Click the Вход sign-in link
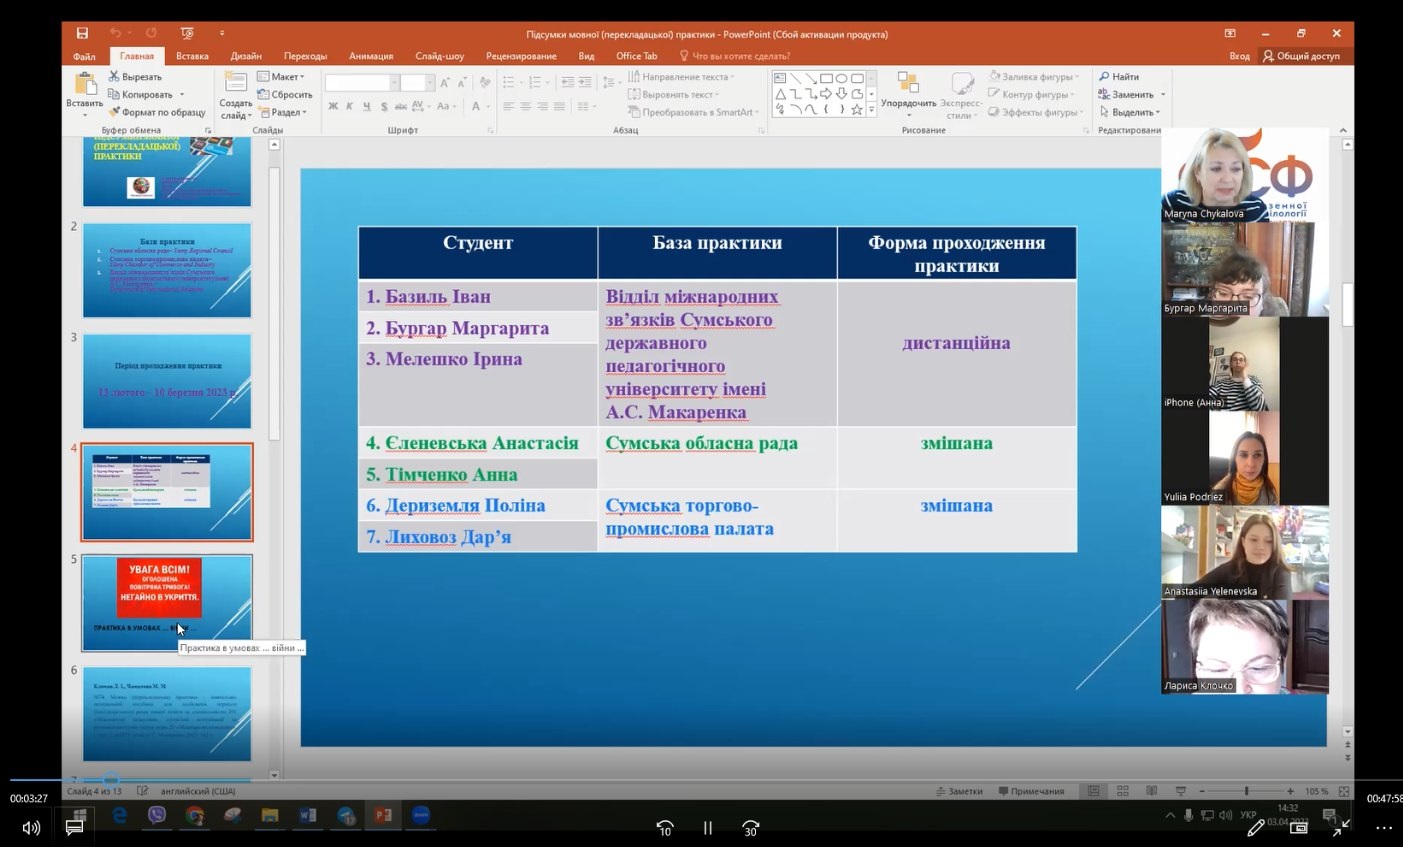The image size is (1403, 847). (1239, 56)
